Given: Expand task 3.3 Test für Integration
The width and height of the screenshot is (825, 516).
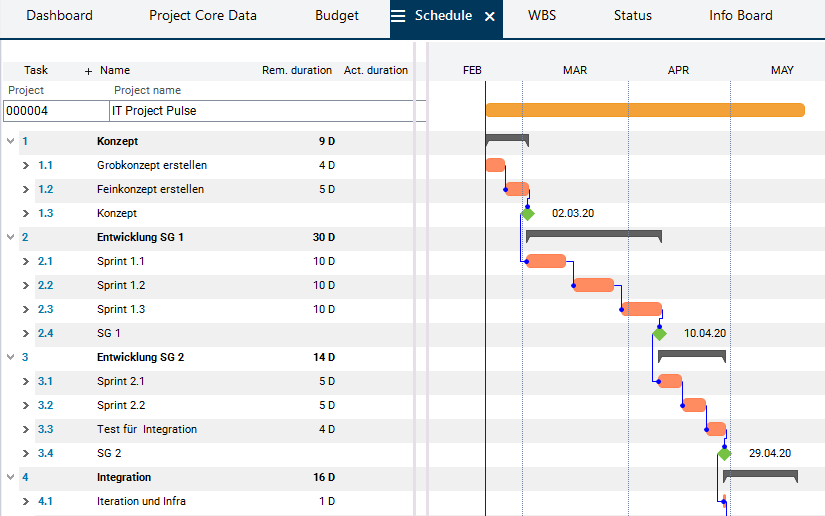Looking at the screenshot, I should tap(26, 429).
